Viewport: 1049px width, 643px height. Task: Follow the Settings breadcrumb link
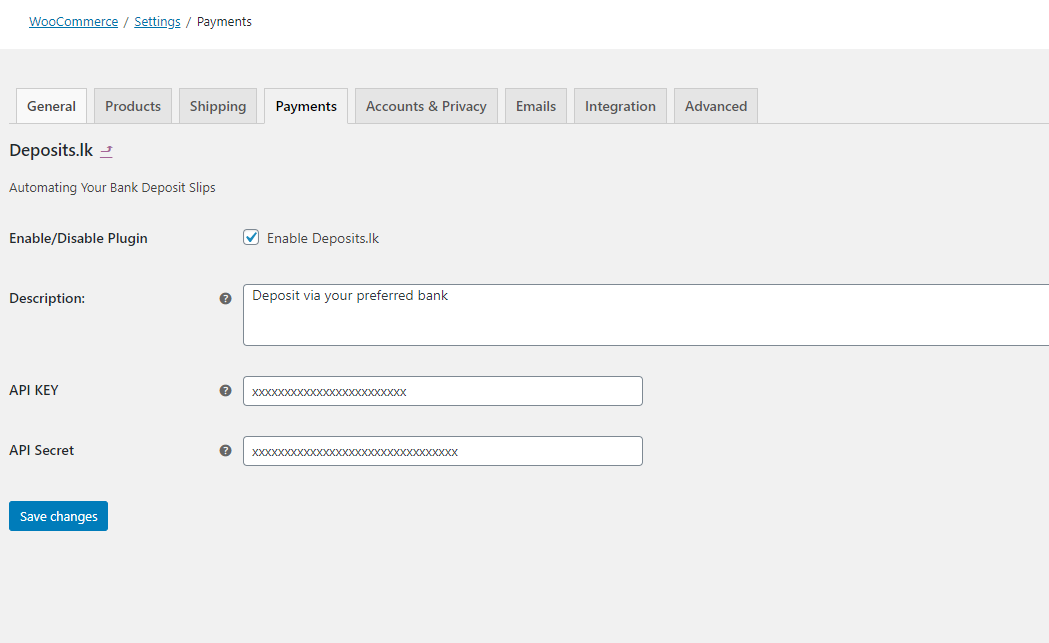pyautogui.click(x=157, y=21)
